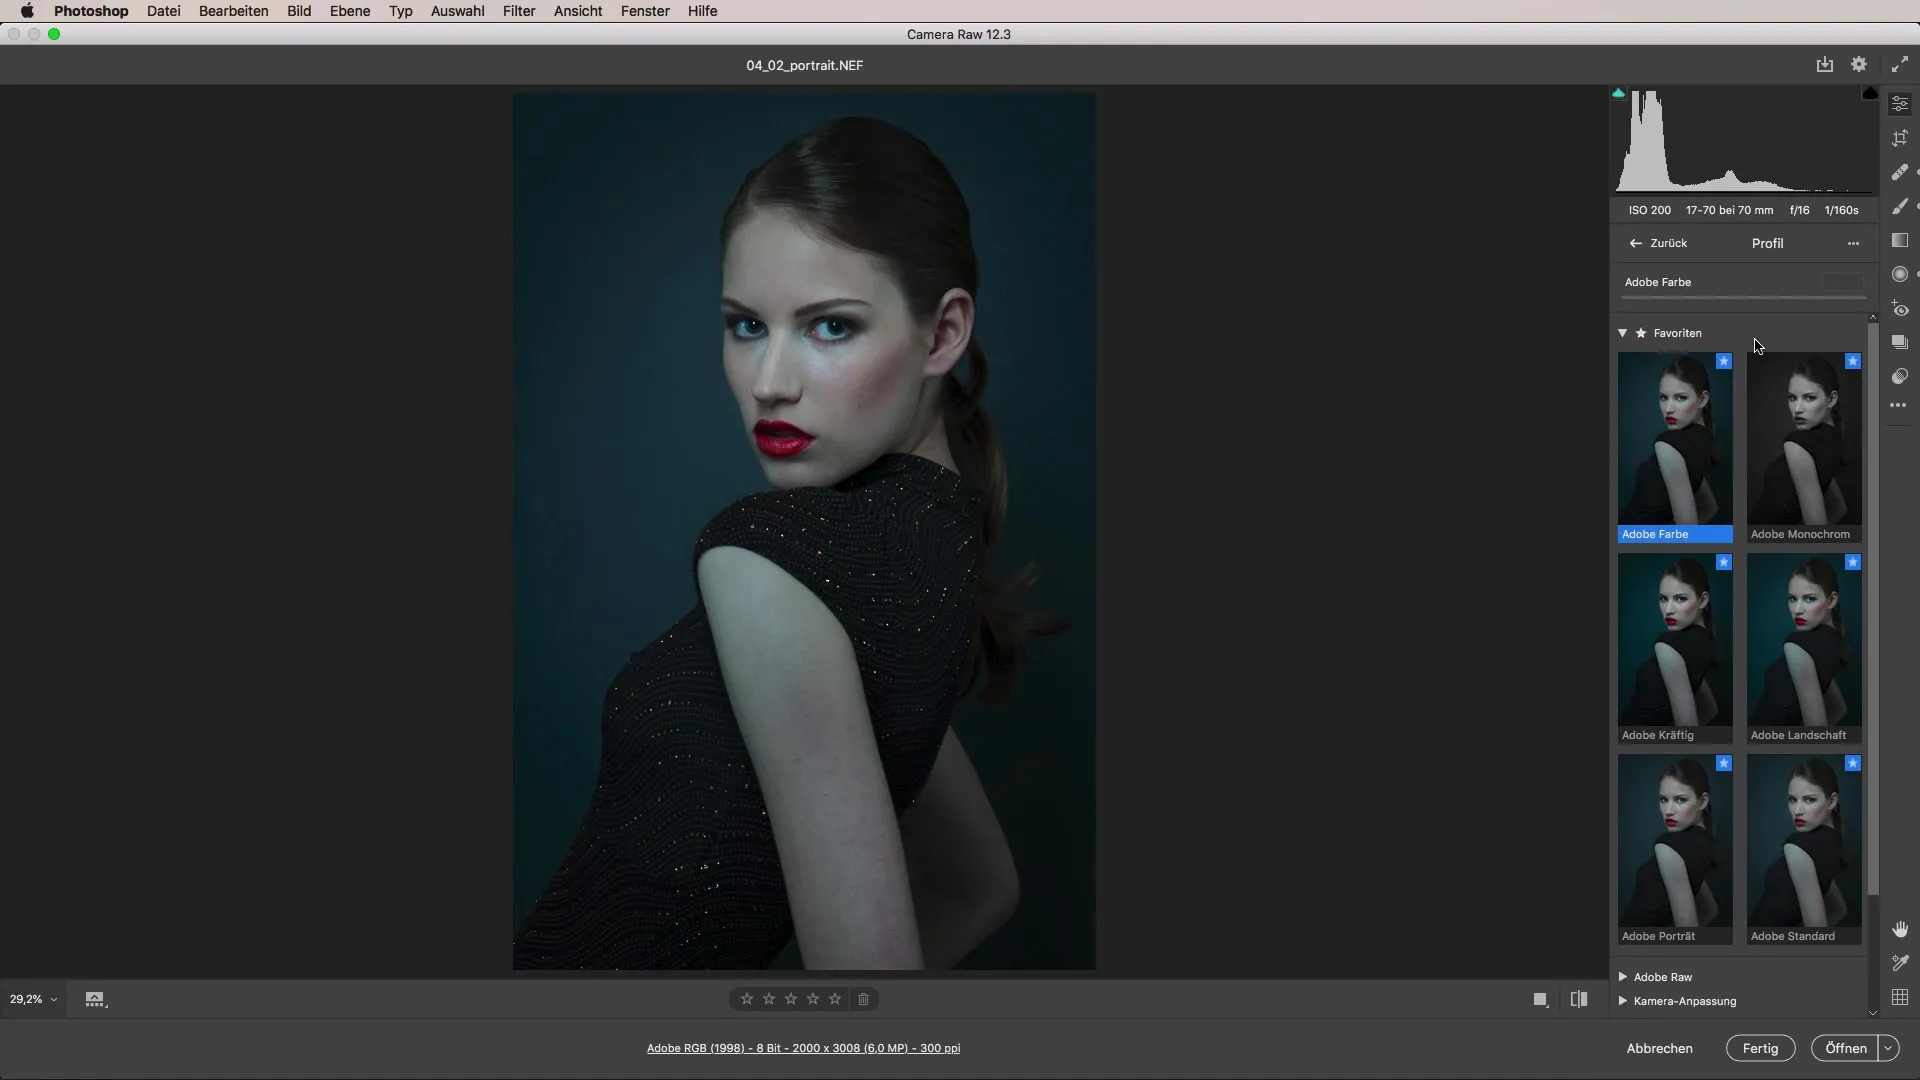
Task: Select the Adobe Monochrom profile thumbnail
Action: tap(1804, 447)
